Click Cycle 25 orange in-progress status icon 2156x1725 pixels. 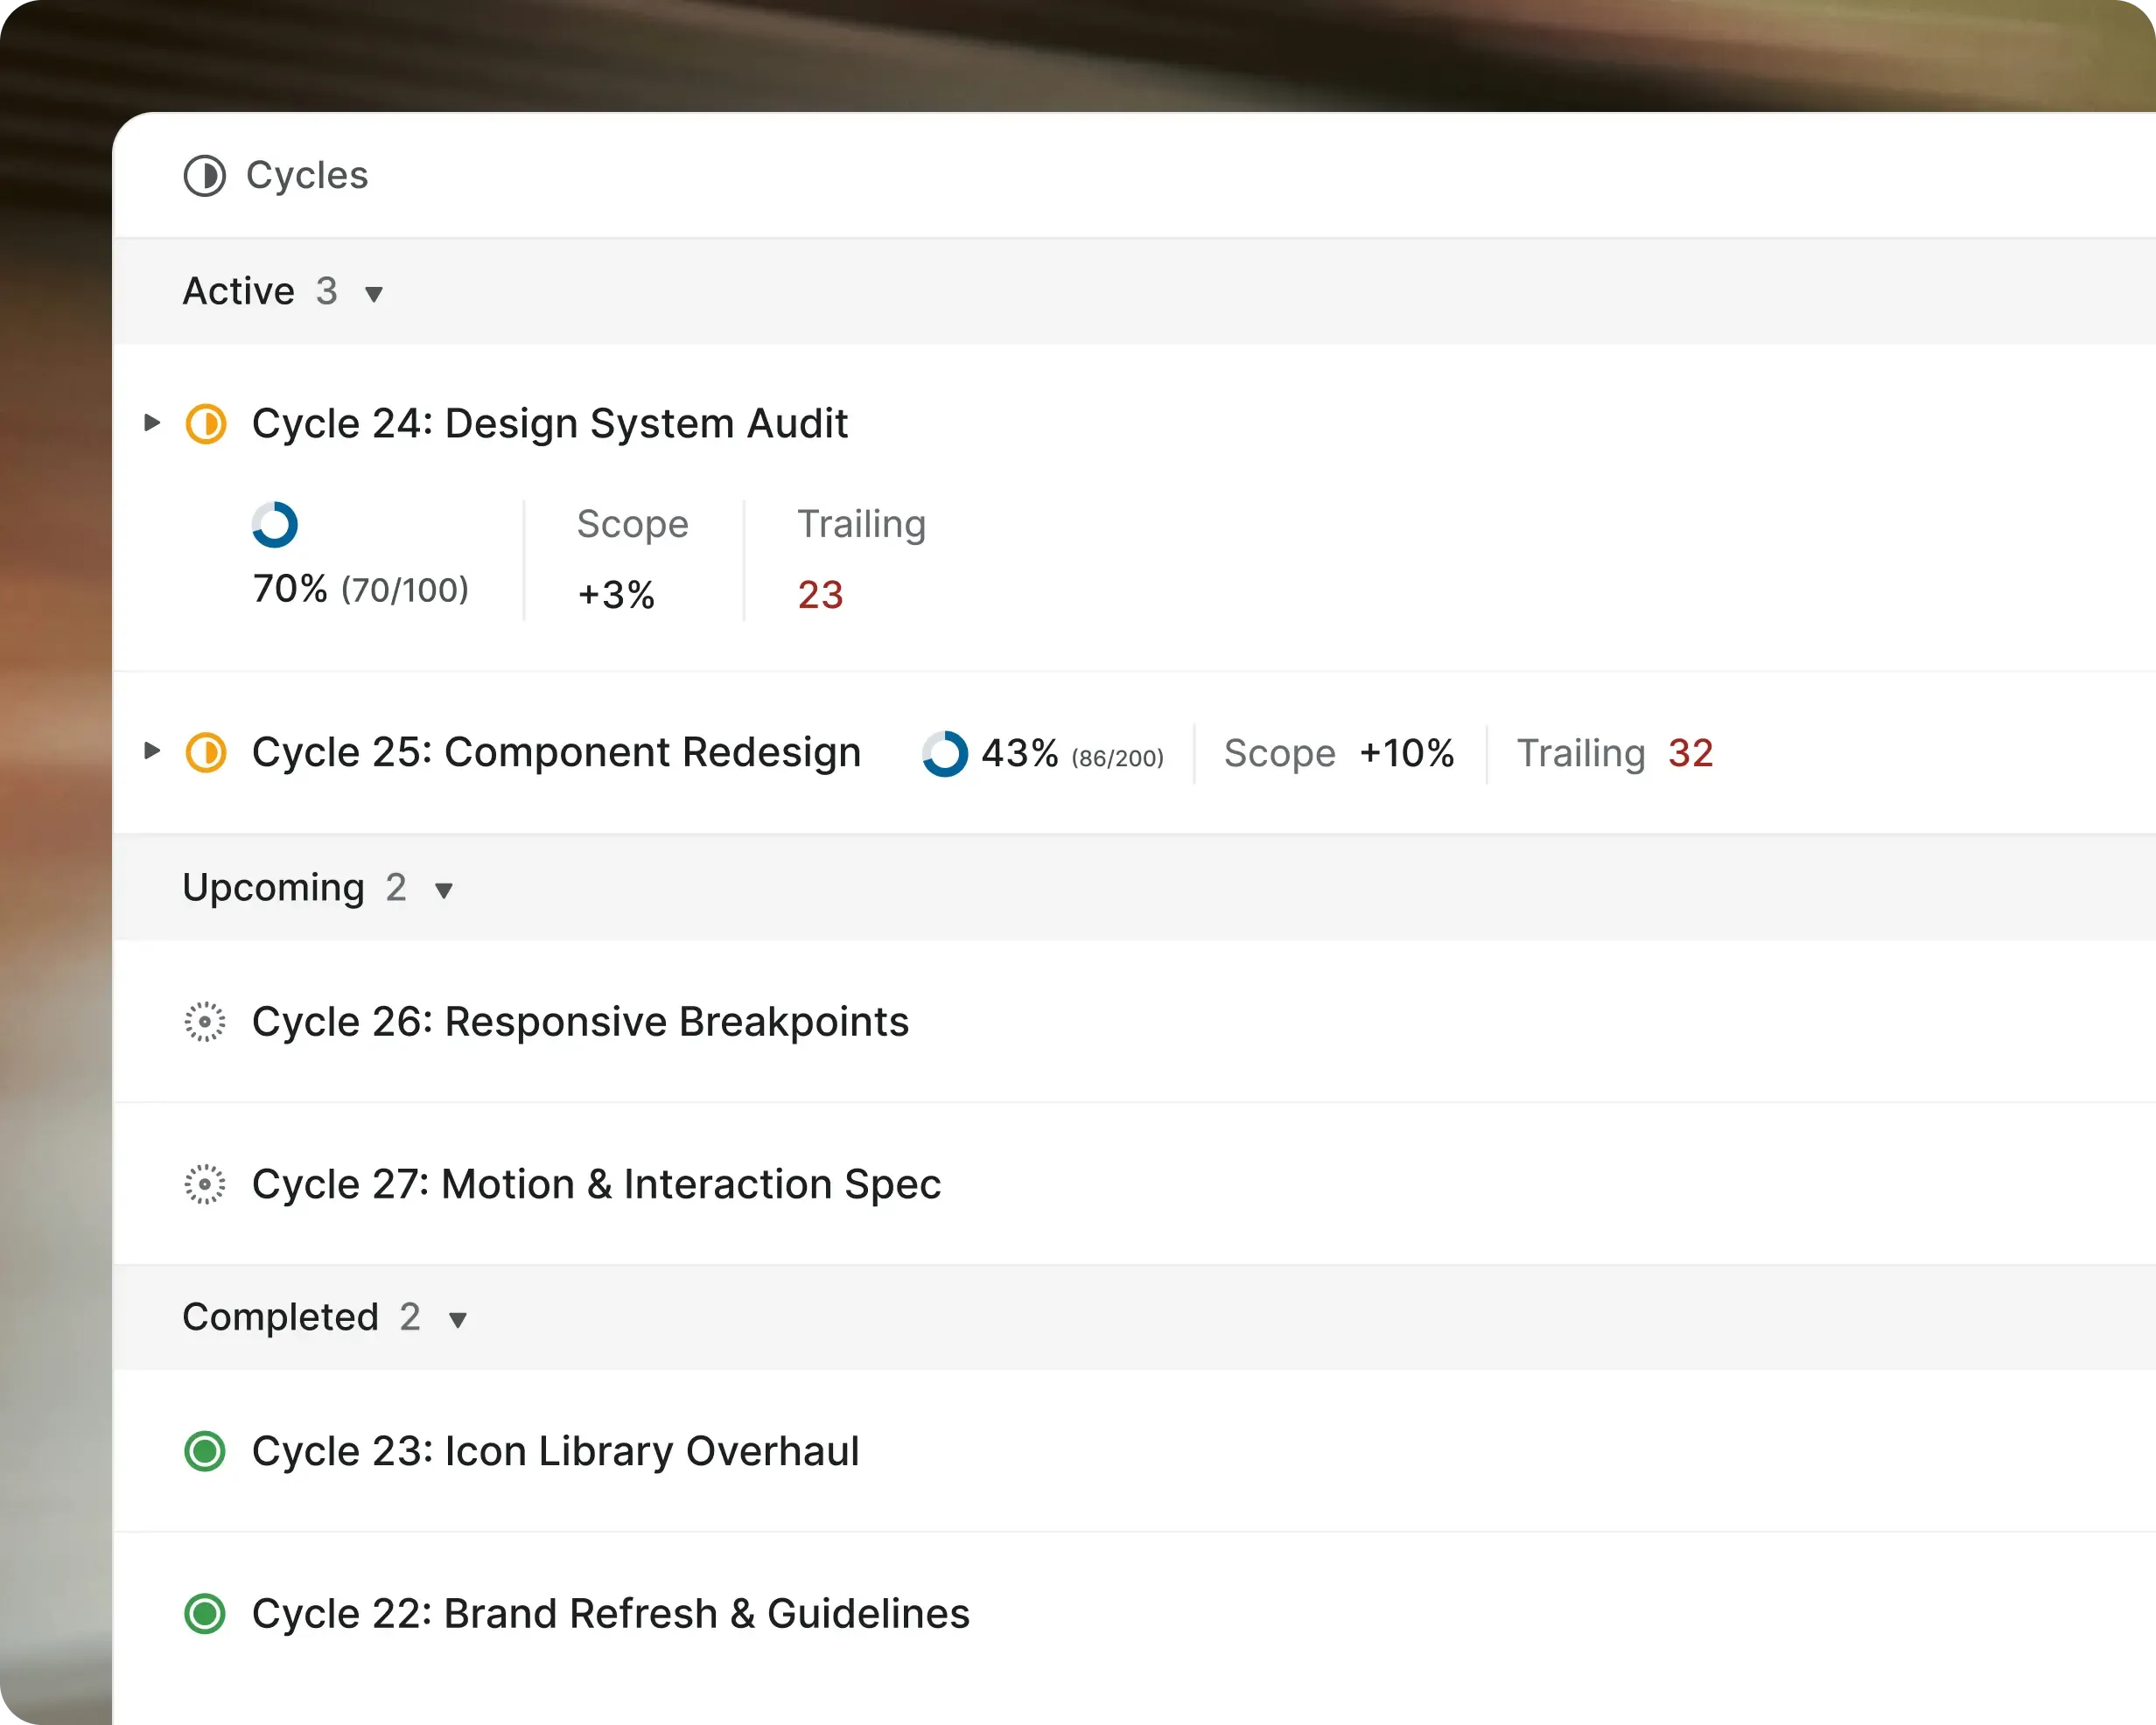206,753
